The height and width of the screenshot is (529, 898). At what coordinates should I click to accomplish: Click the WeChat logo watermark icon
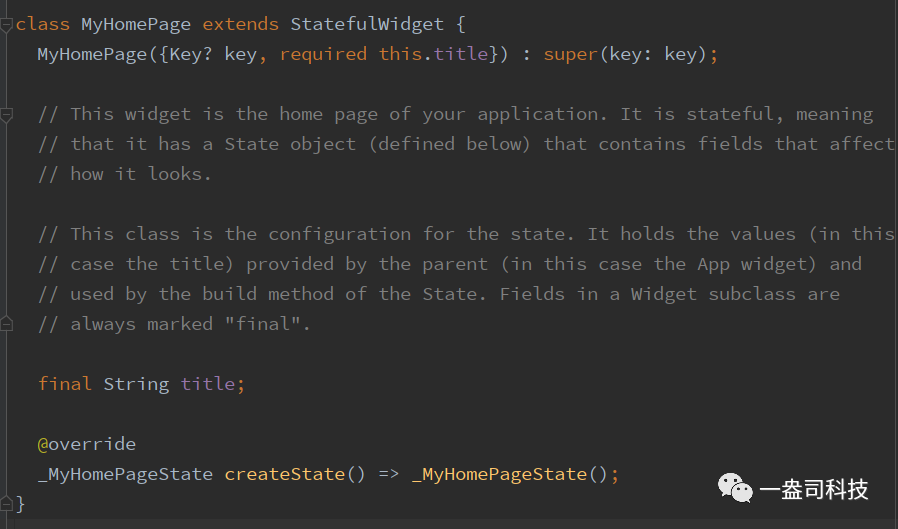point(735,488)
